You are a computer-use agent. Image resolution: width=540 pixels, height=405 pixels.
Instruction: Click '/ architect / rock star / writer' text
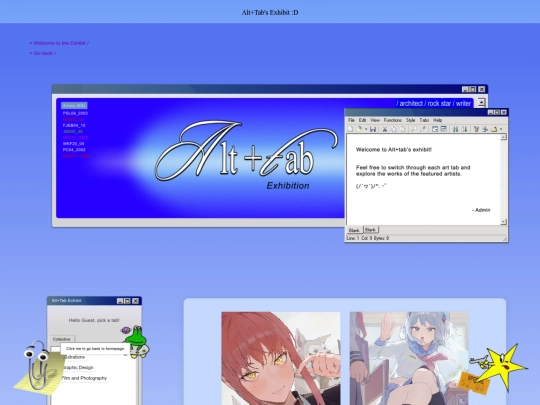click(433, 103)
